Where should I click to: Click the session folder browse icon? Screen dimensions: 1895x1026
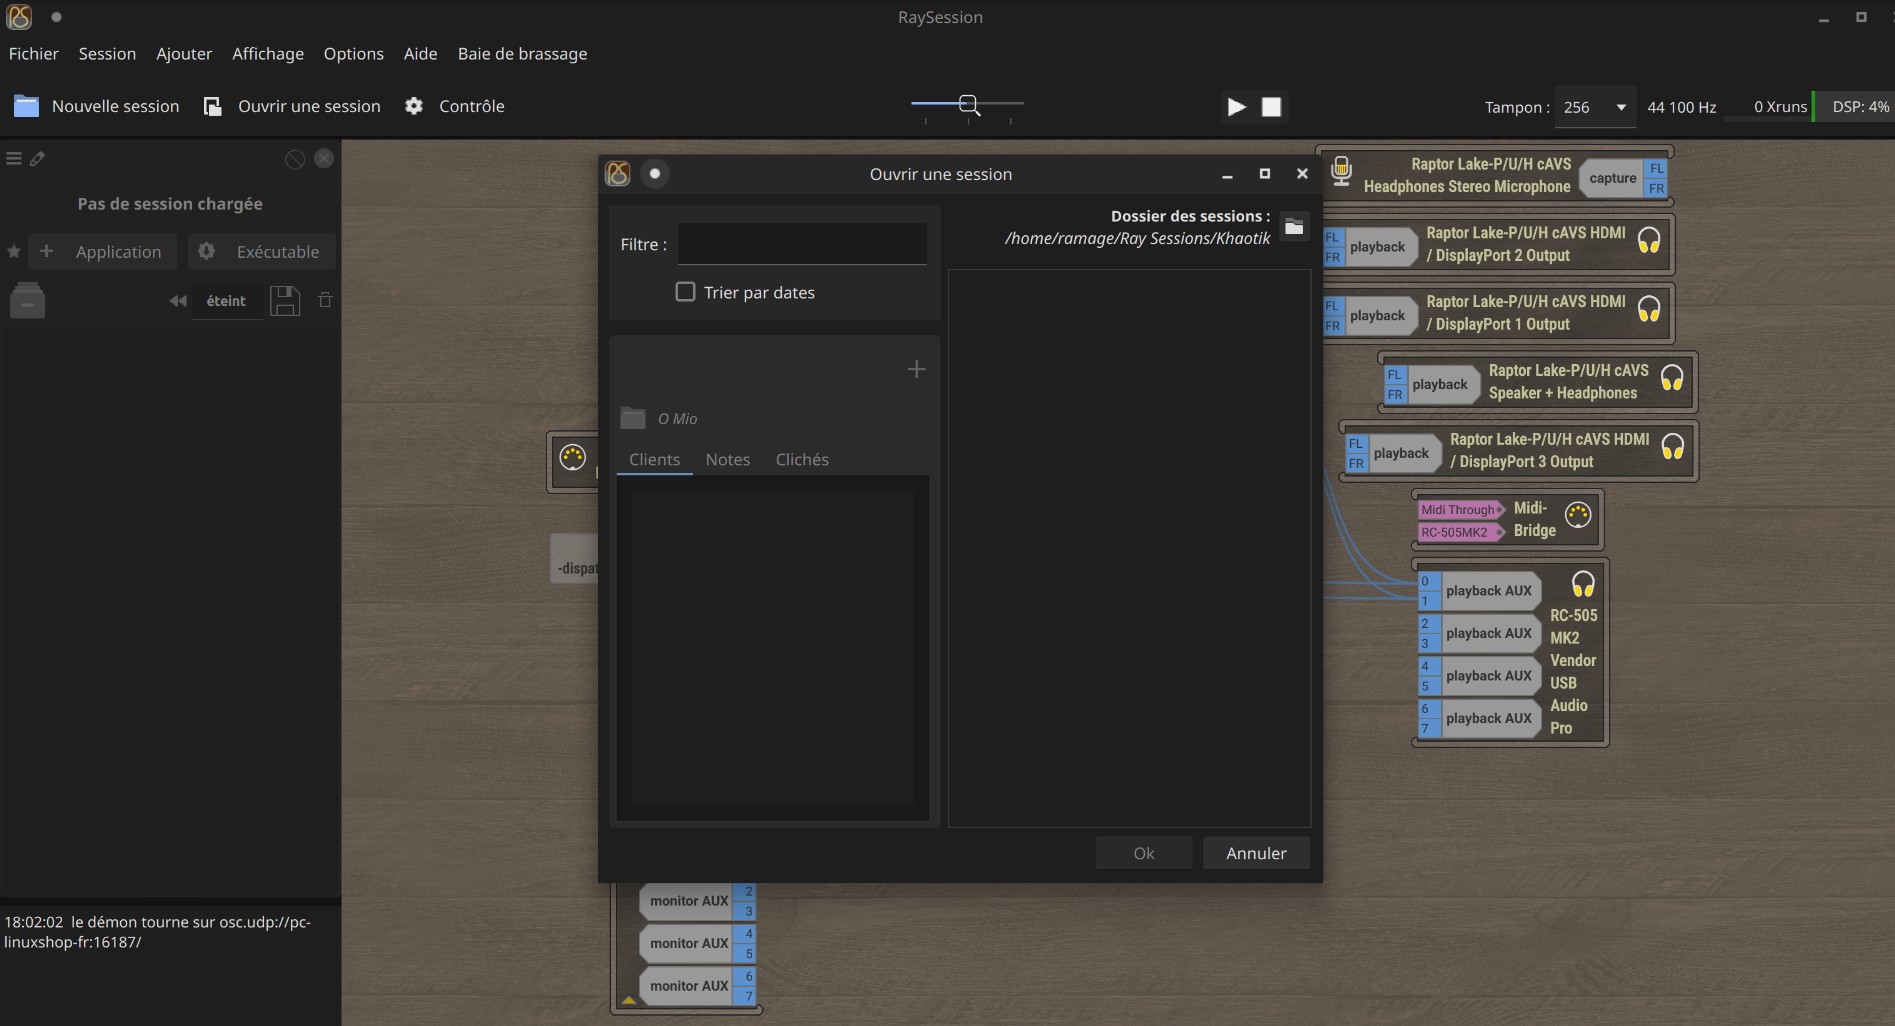1294,227
